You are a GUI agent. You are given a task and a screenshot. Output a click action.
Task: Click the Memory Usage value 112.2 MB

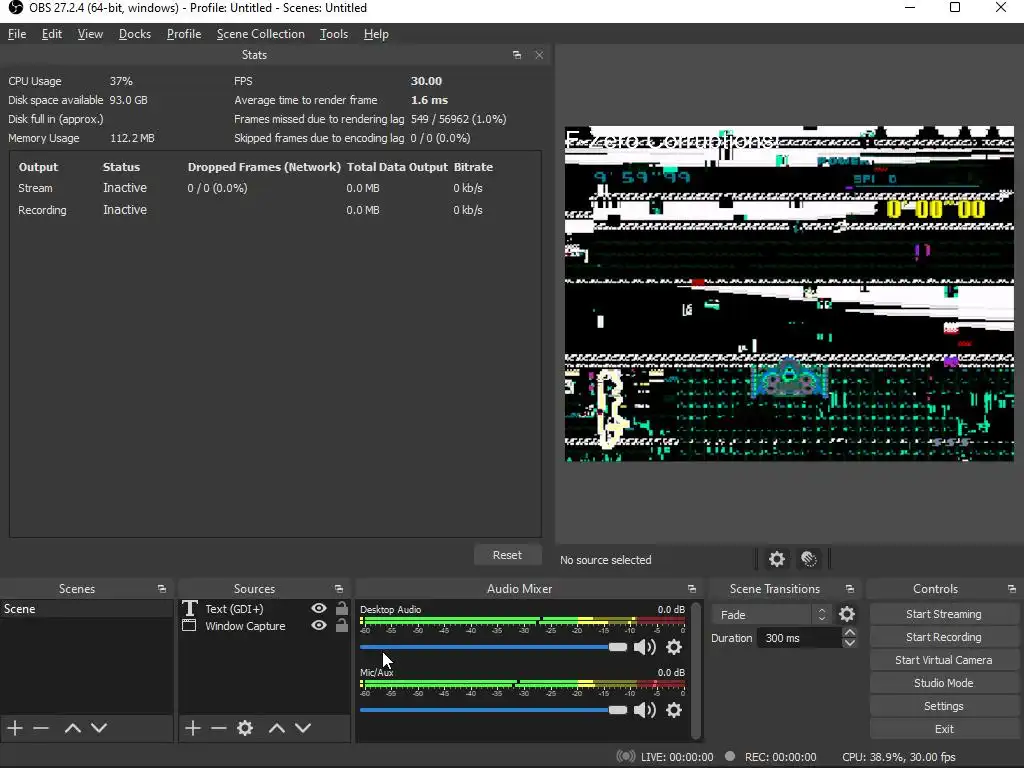pyautogui.click(x=133, y=138)
